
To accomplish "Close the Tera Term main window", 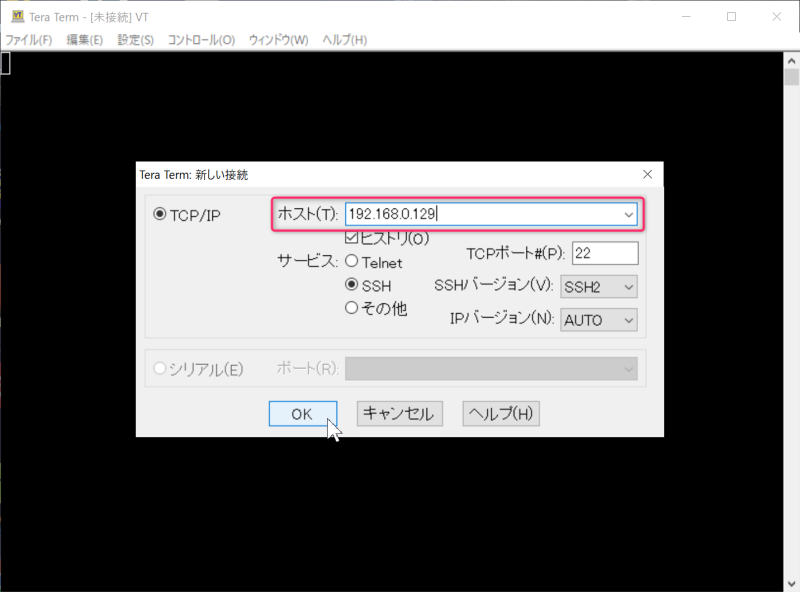I will pyautogui.click(x=777, y=16).
